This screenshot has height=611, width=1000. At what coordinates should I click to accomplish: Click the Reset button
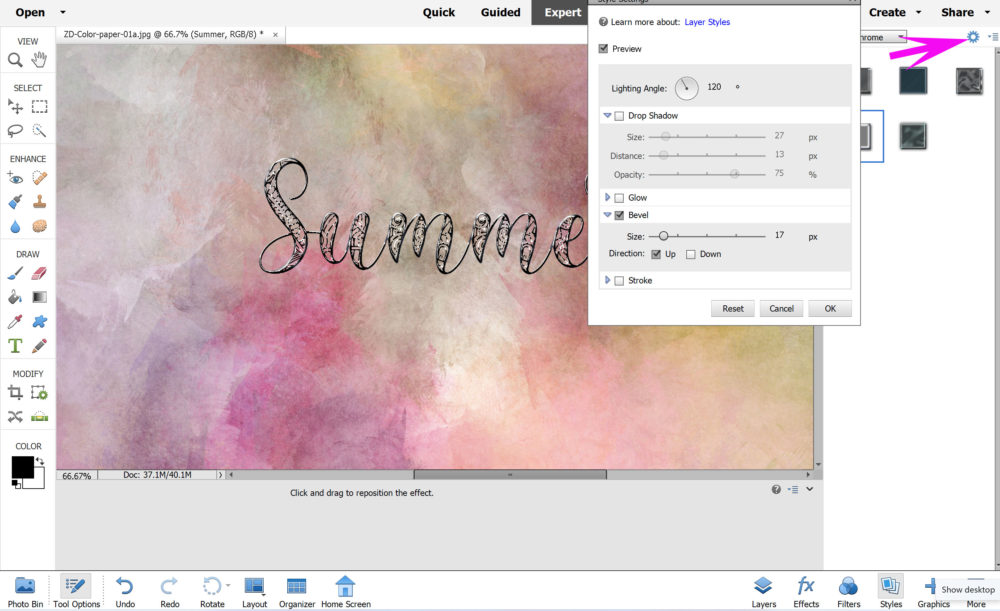pos(733,309)
